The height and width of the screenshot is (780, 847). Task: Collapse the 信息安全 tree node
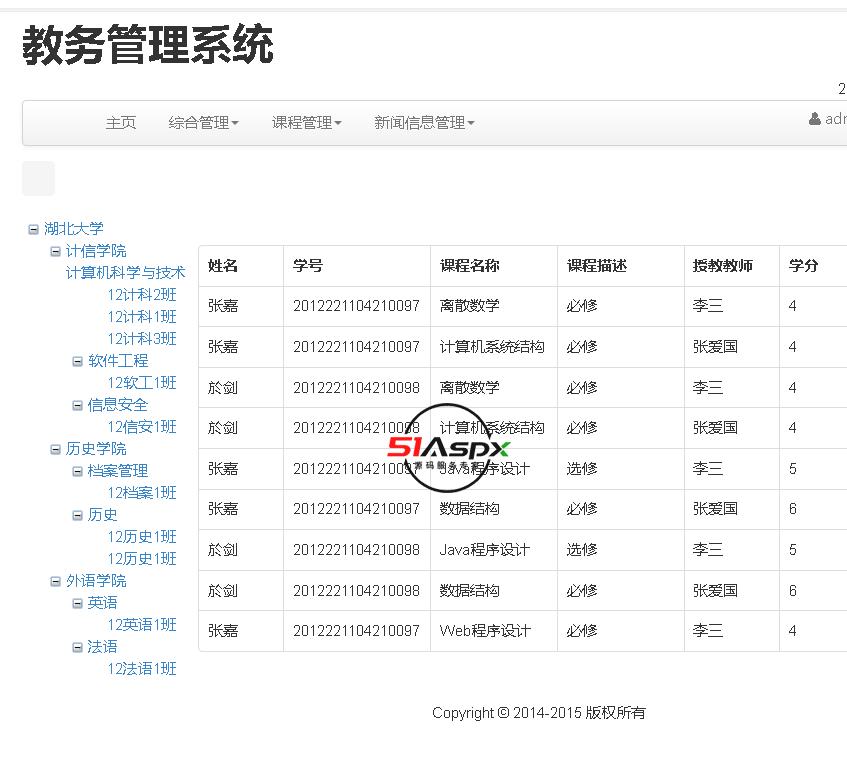coord(78,405)
